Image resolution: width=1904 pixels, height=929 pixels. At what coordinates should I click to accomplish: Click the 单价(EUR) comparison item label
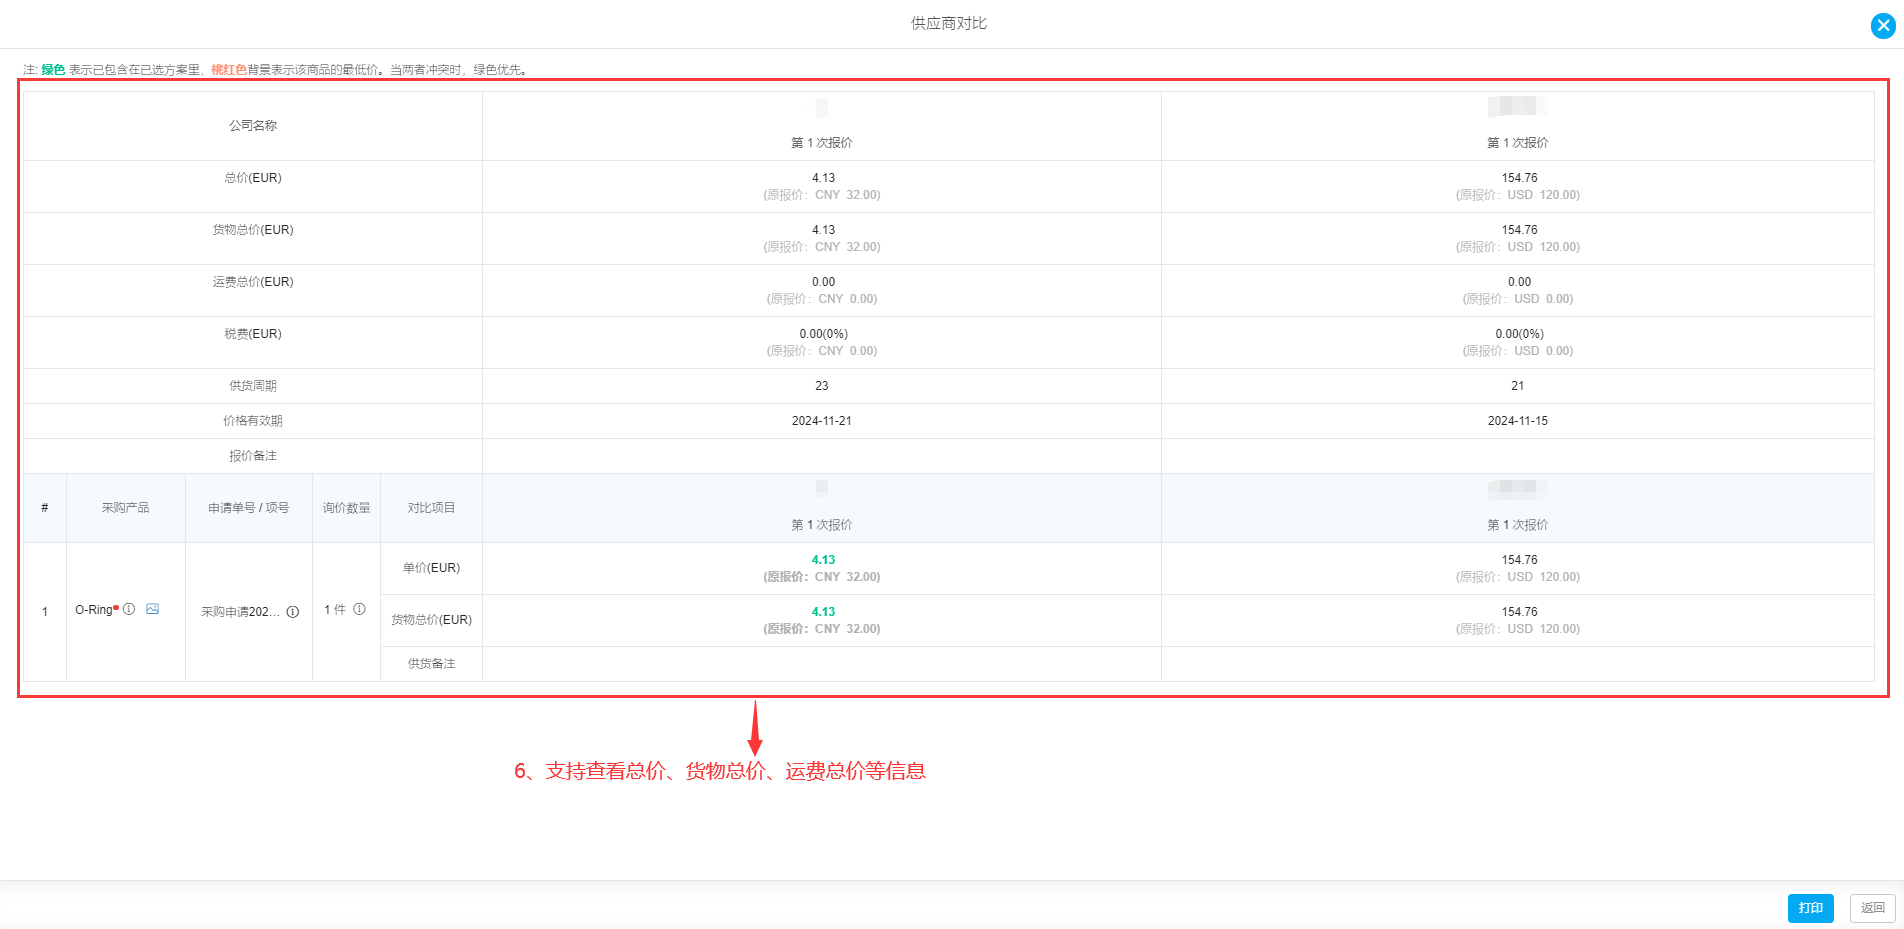click(431, 568)
